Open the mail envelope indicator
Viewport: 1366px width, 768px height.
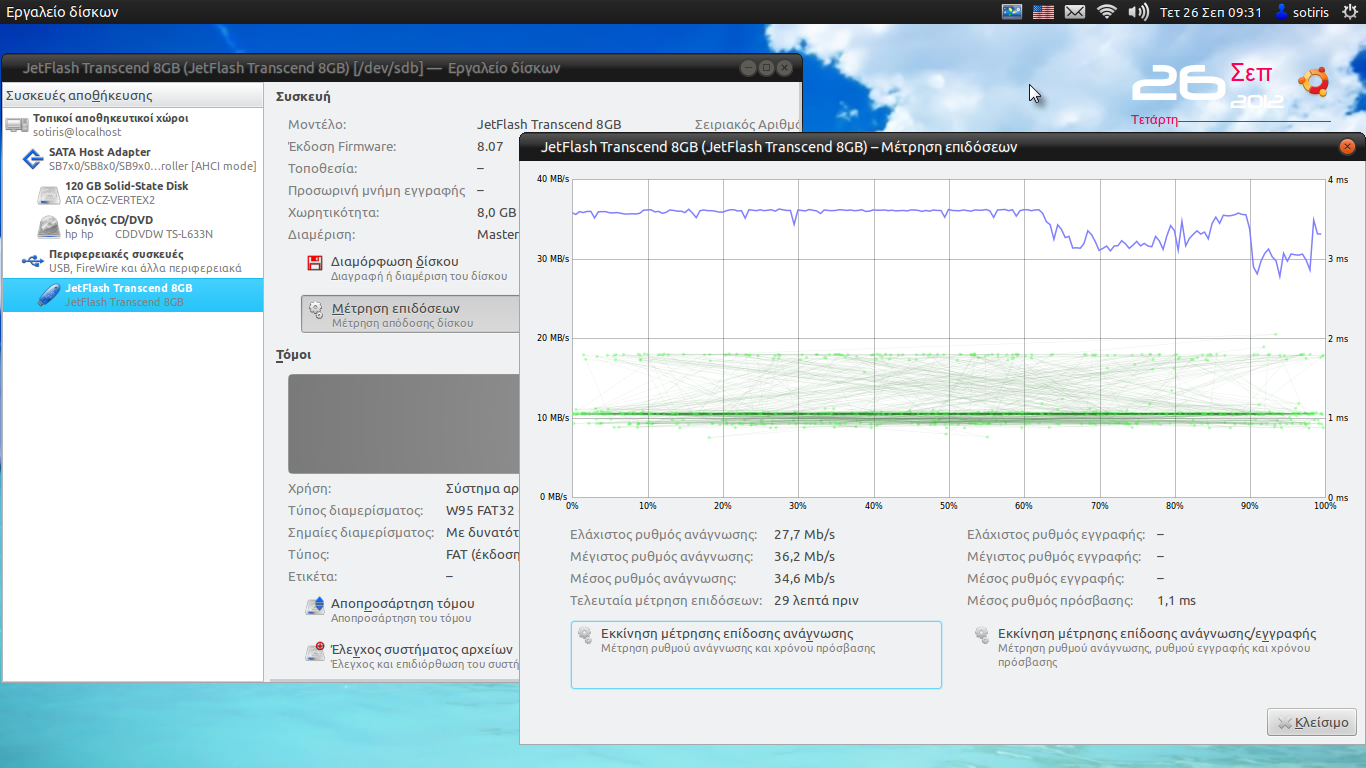point(1075,12)
